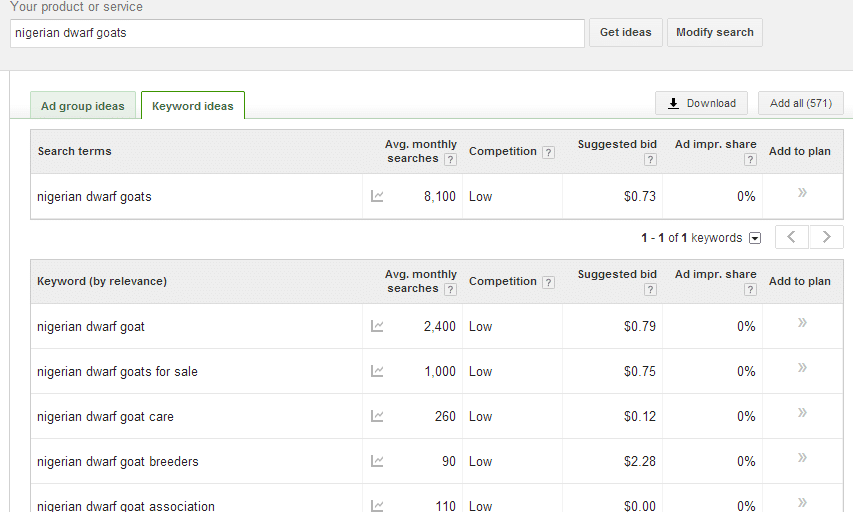Add nigerian dwarf goat breeders to plan
The image size is (853, 512).
(x=802, y=458)
